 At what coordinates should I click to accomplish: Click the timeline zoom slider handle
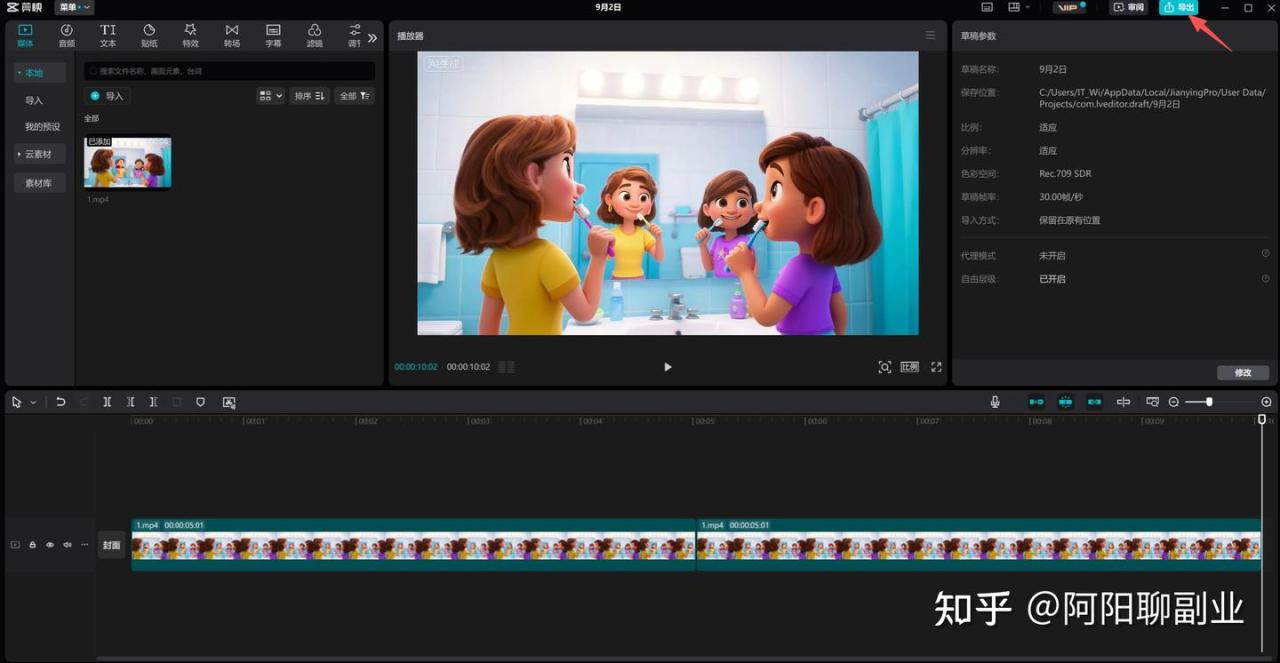click(1209, 402)
